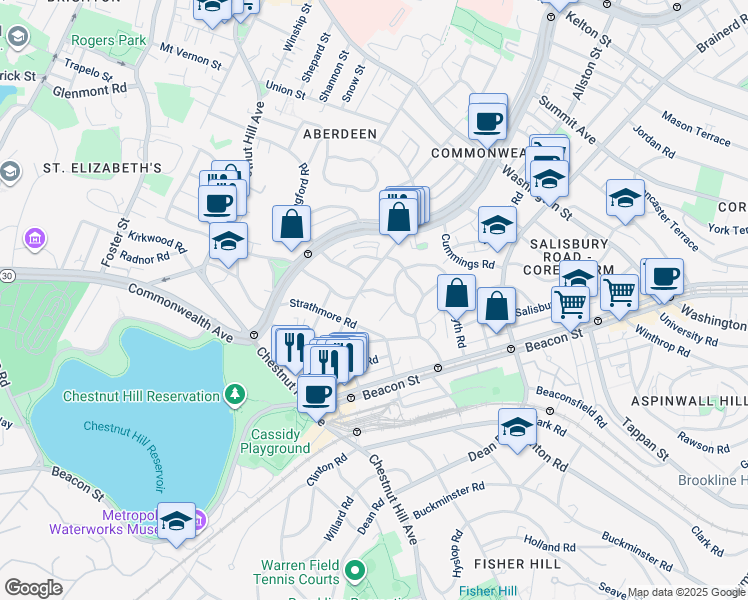This screenshot has height=600, width=748.
Task: Select graduation cap marker beside Waterworks Museum
Action: pos(177,521)
